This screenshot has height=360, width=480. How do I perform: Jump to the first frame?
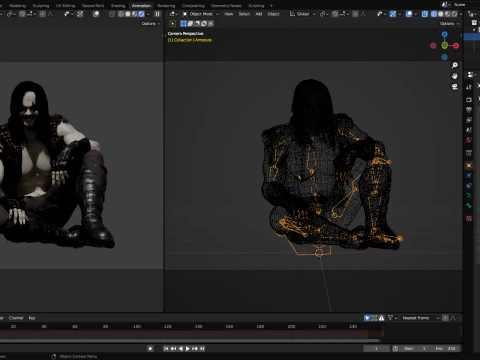click(166, 348)
